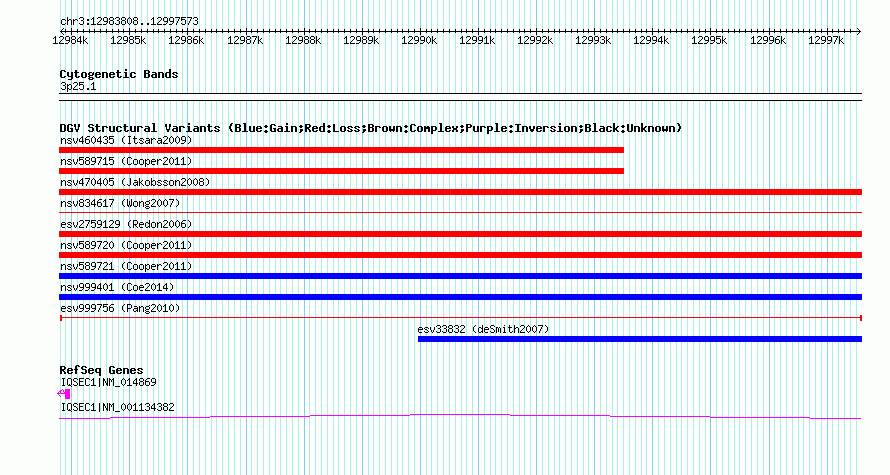Image resolution: width=890 pixels, height=475 pixels.
Task: Select blue gain bar under nsv589721
Action: [x=460, y=276]
